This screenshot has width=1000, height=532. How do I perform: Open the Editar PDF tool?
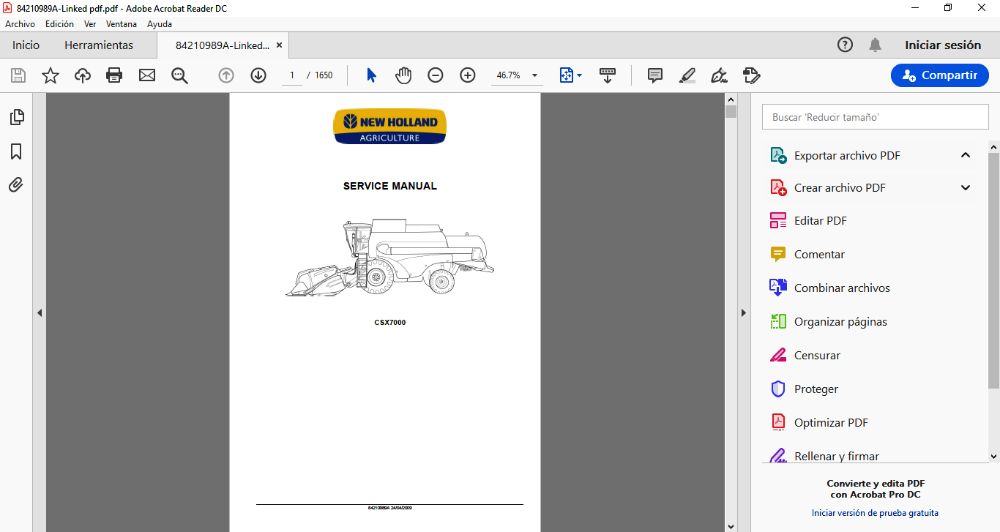click(x=820, y=221)
